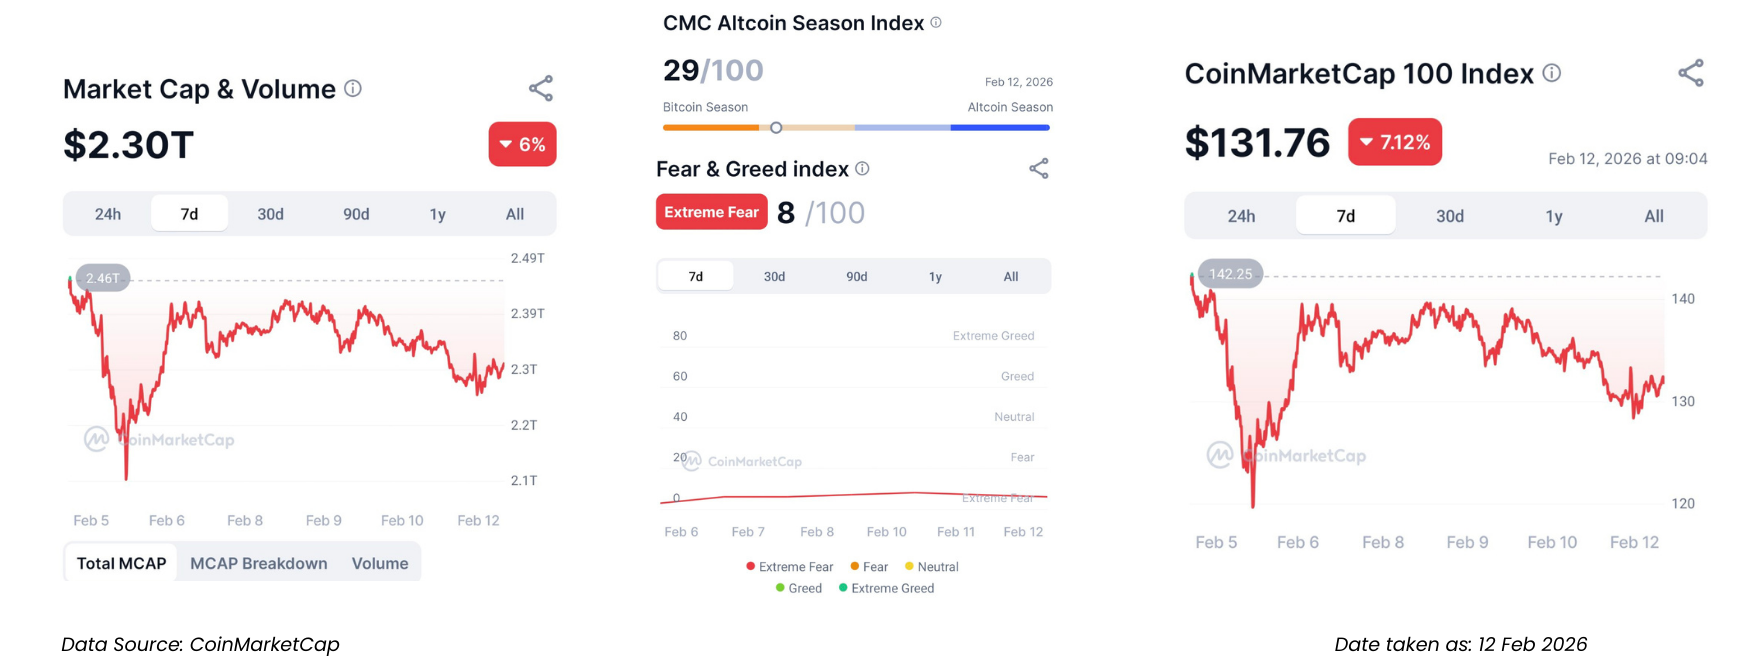Toggle Extreme Fear legend item

(789, 567)
